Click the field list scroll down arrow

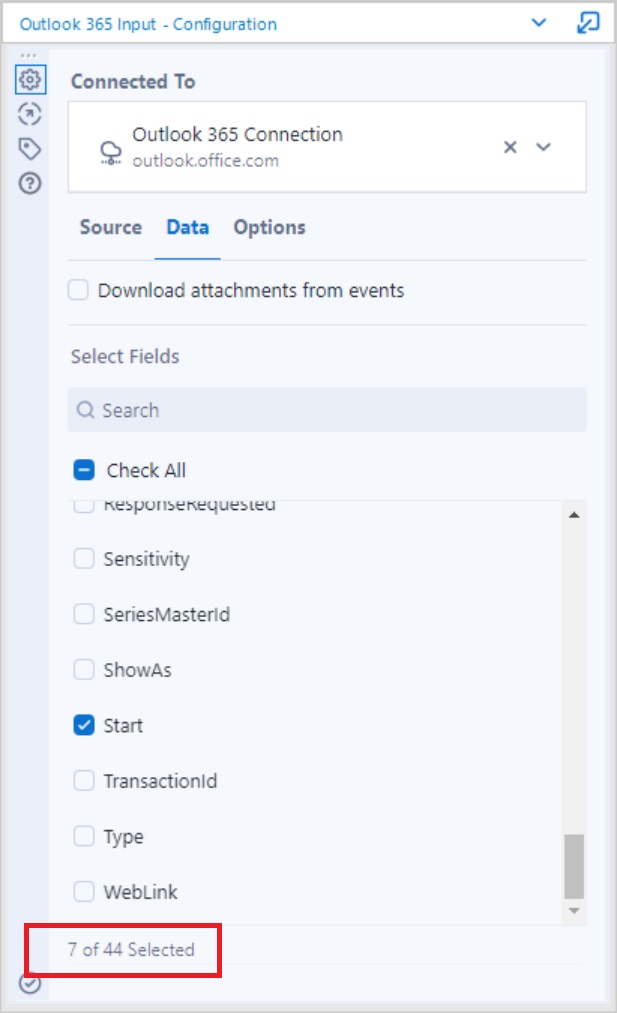click(x=574, y=911)
